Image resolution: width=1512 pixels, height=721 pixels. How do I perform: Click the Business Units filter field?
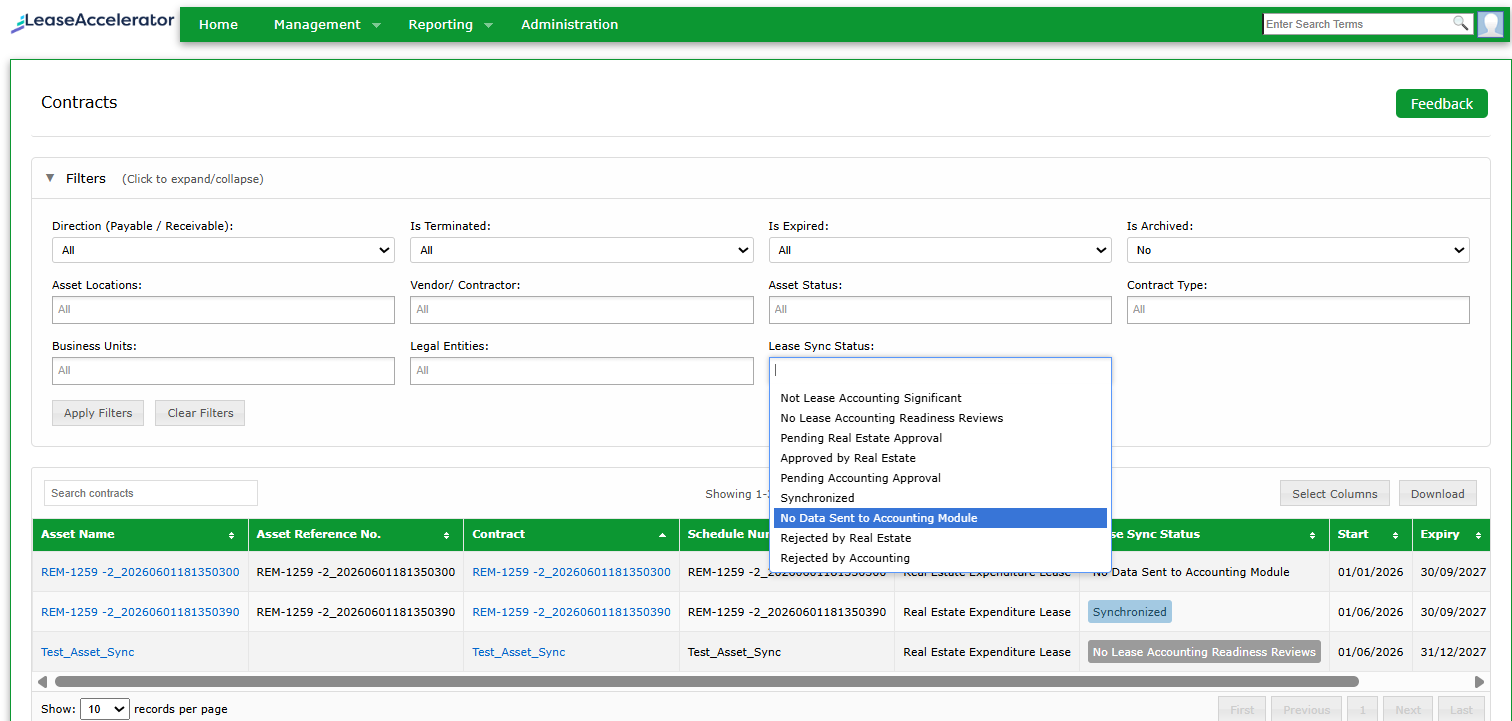point(223,371)
